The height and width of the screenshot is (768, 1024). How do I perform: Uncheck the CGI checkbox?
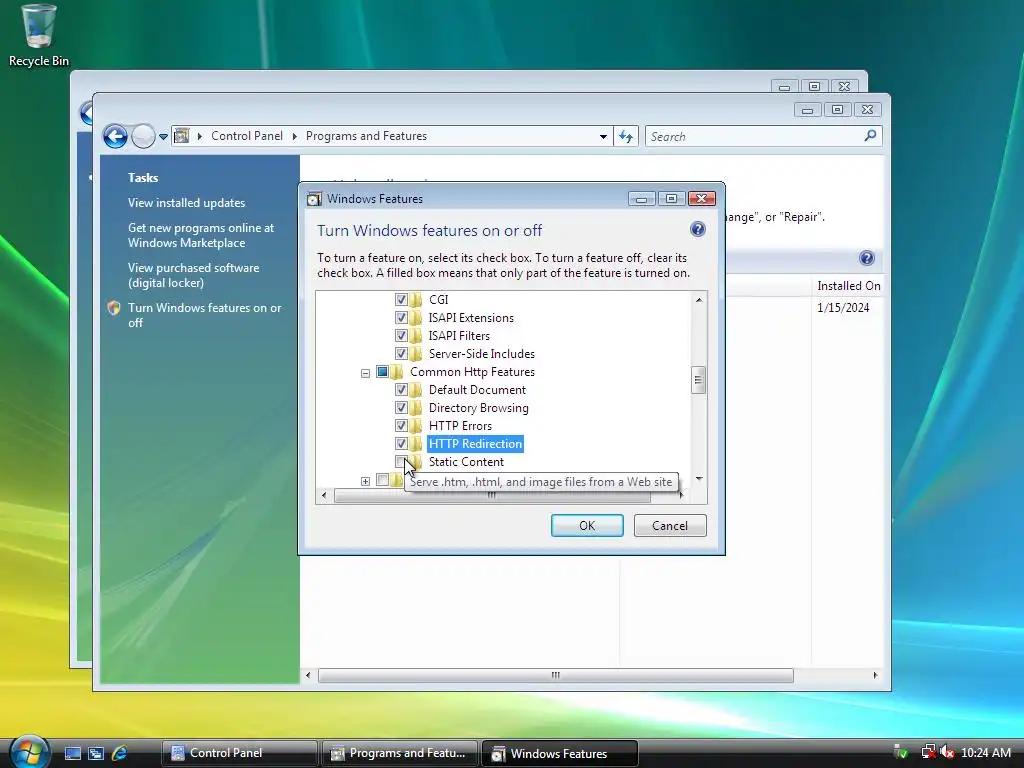pyautogui.click(x=401, y=300)
